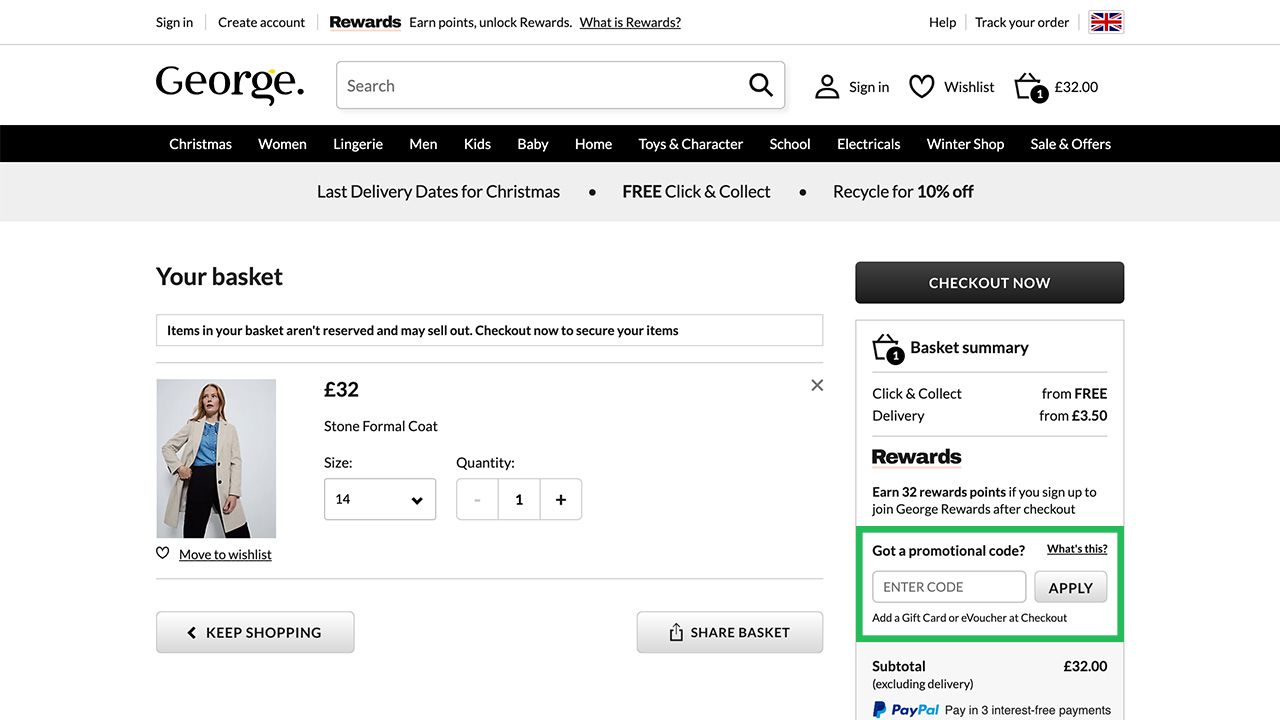Click Last Delivery Dates for Christmas
The image size is (1280, 720).
[438, 192]
